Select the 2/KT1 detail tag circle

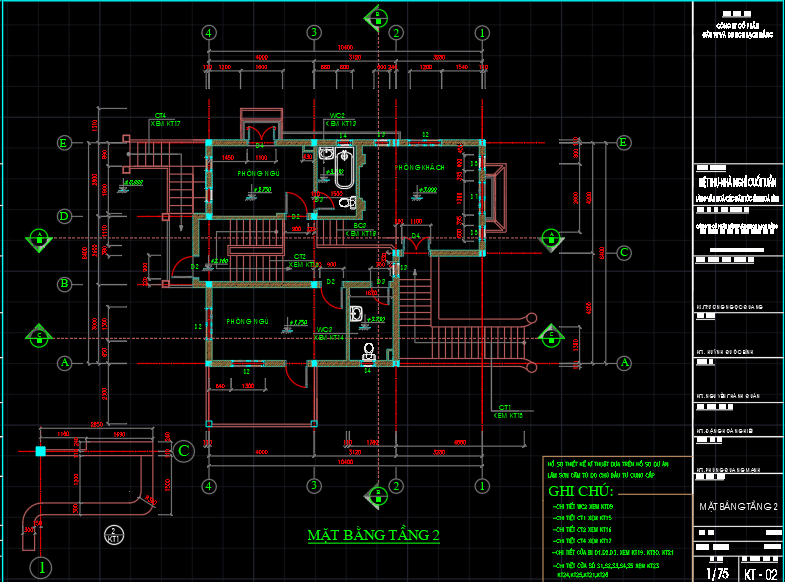pyautogui.click(x=116, y=534)
